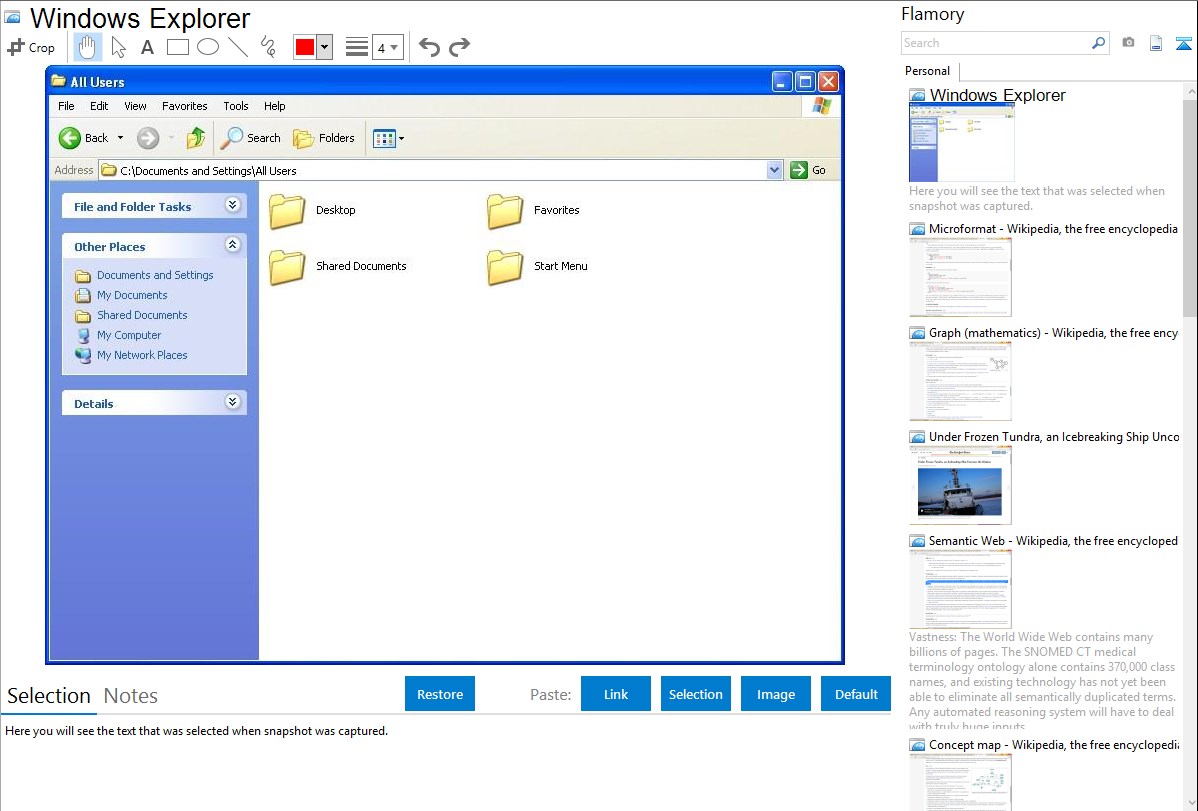Open the Favorites menu in the menu bar

[185, 106]
